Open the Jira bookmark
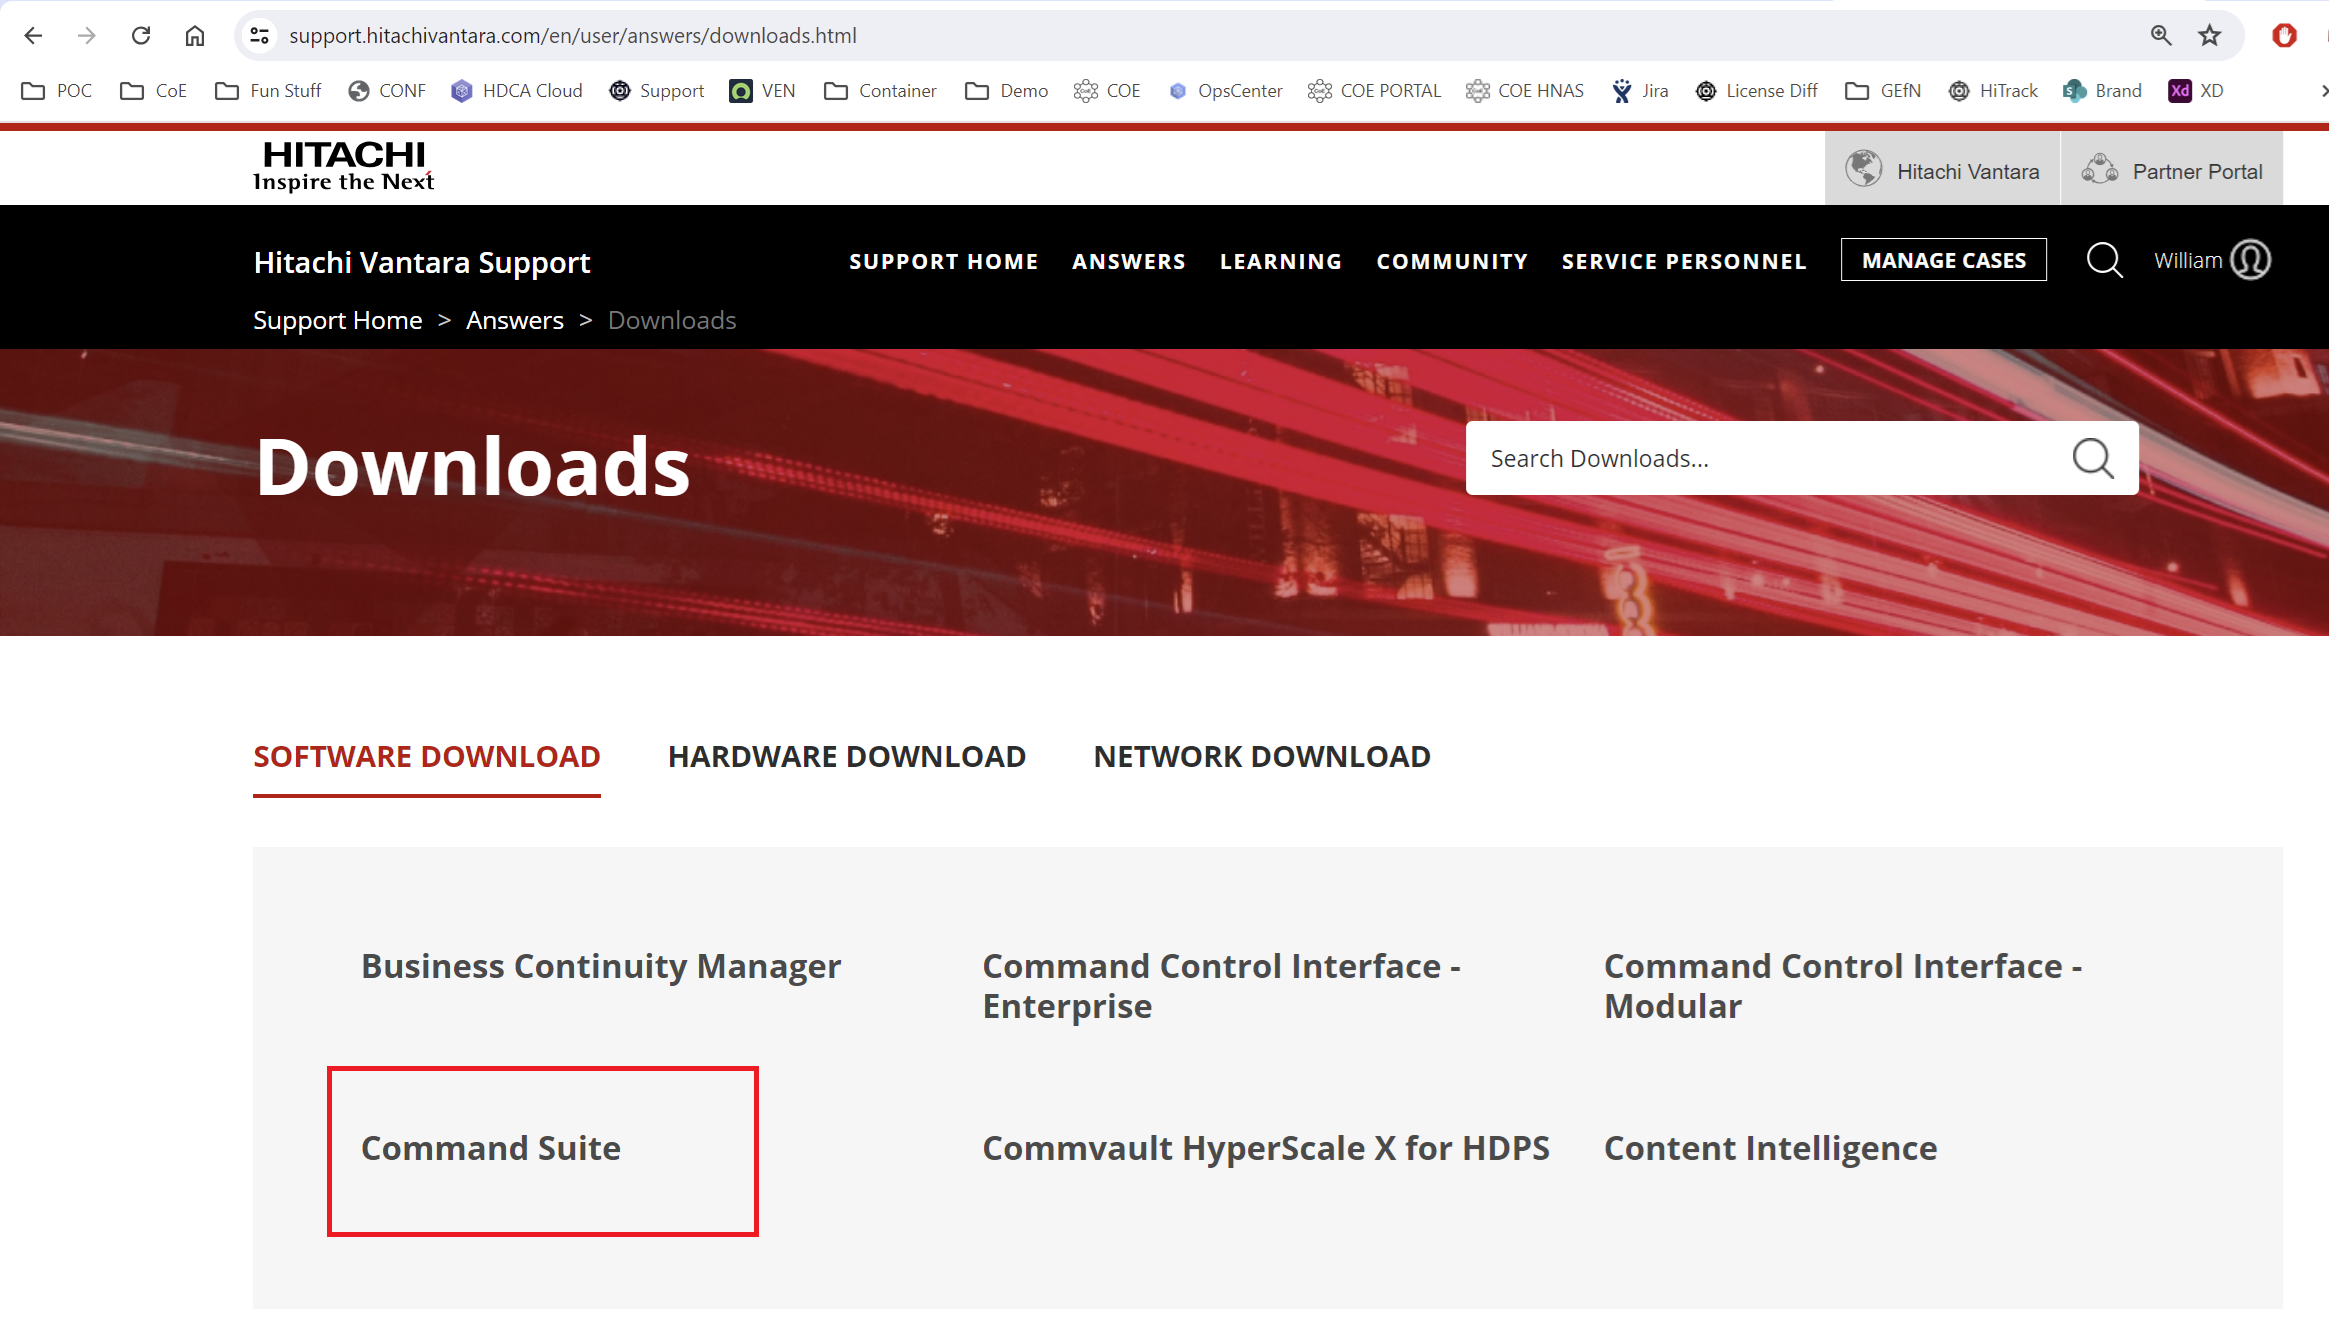The height and width of the screenshot is (1326, 2329). [1640, 91]
